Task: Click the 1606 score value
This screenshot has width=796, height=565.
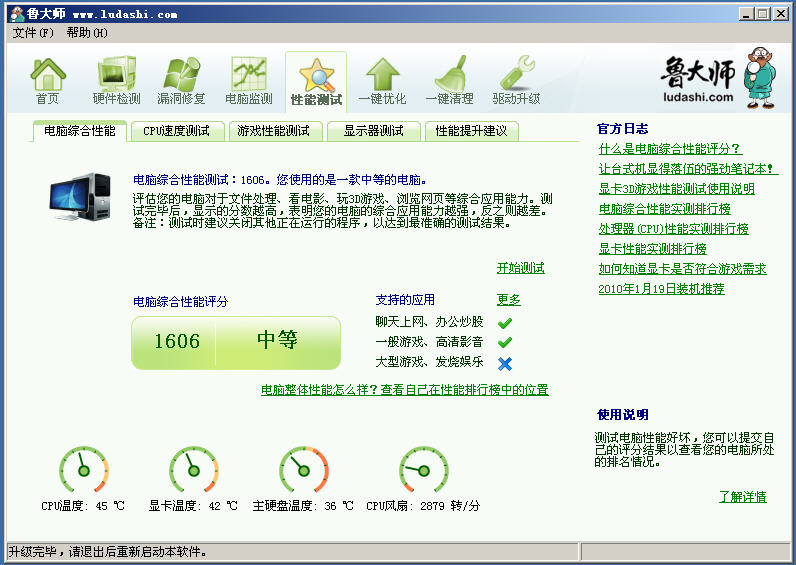Action: click(177, 341)
